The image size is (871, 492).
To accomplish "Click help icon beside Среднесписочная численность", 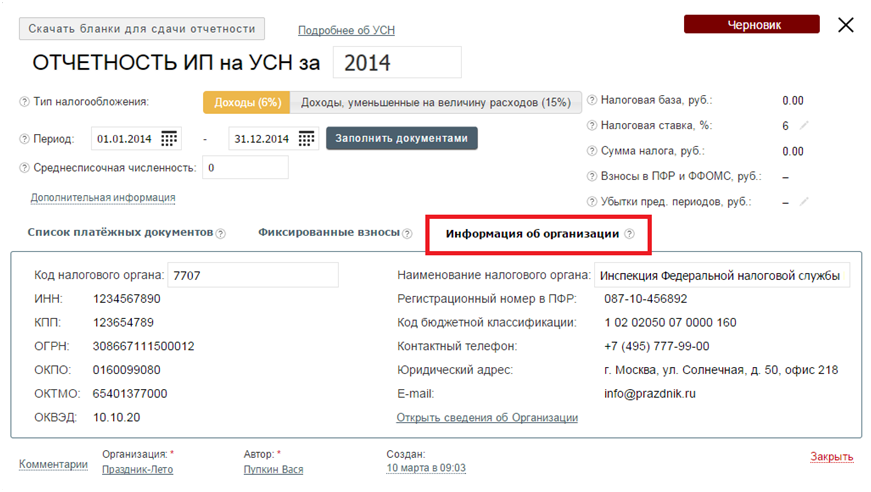I will coord(24,168).
